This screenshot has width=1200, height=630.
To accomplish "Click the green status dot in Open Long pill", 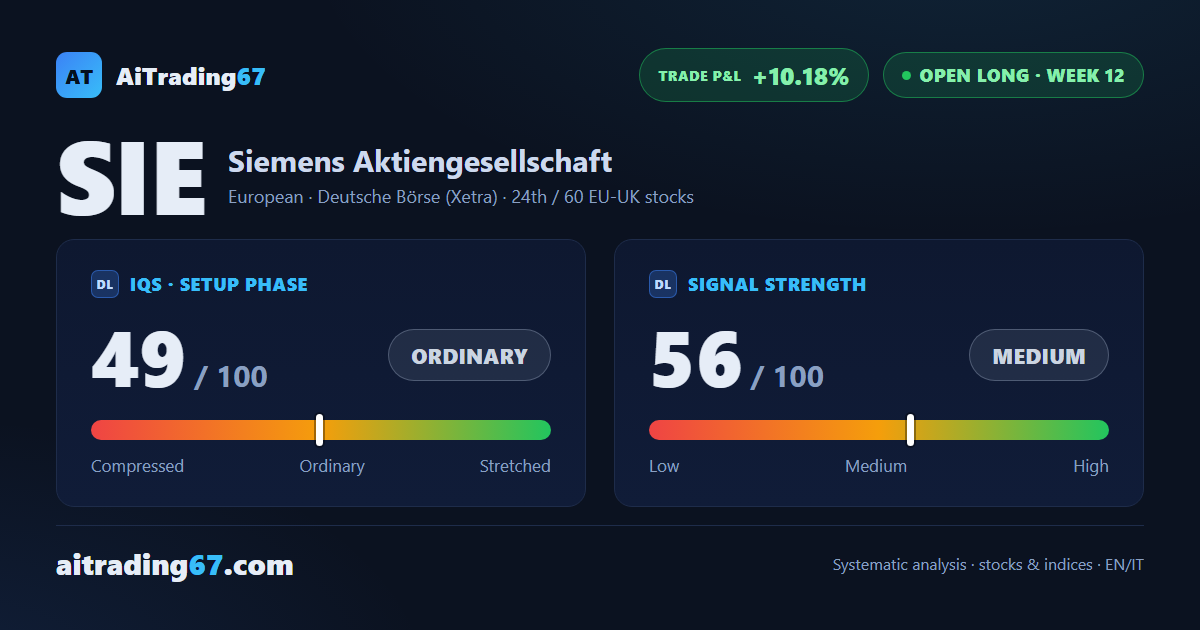I will click(906, 75).
